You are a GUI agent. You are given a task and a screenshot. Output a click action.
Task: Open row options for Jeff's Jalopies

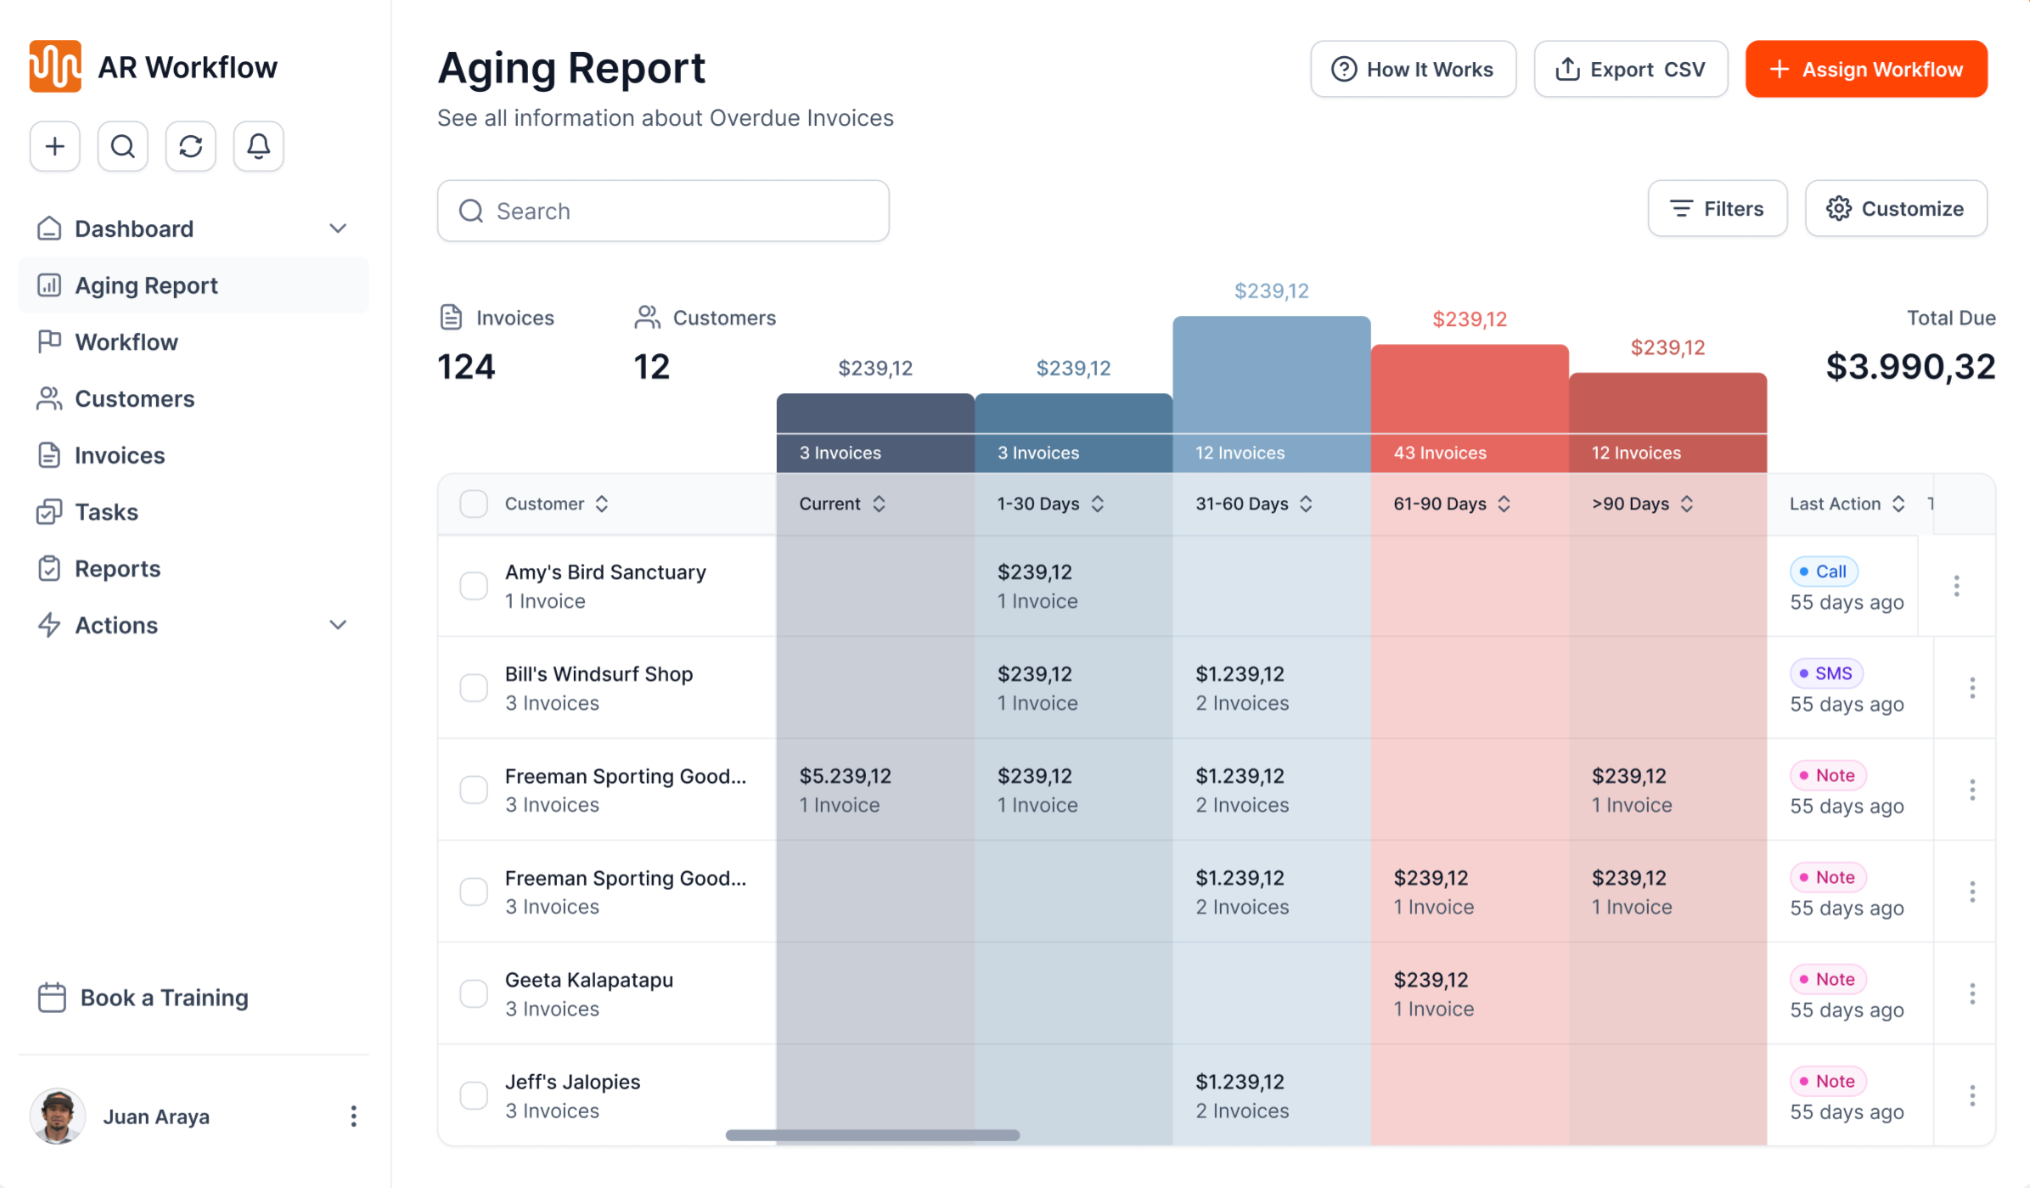[1972, 1096]
